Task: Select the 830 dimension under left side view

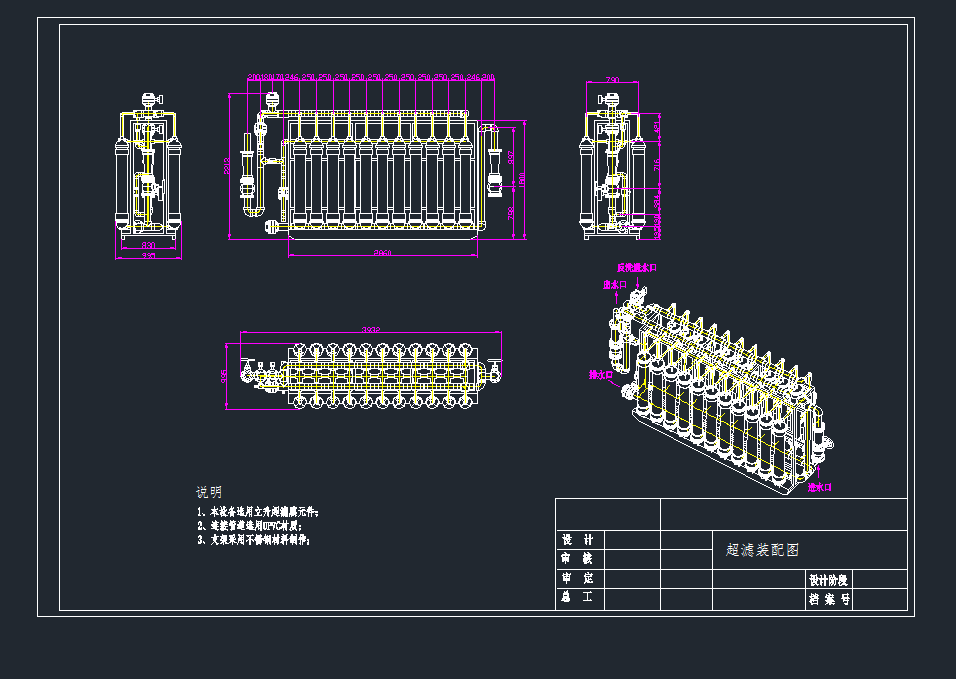Action: [148, 245]
